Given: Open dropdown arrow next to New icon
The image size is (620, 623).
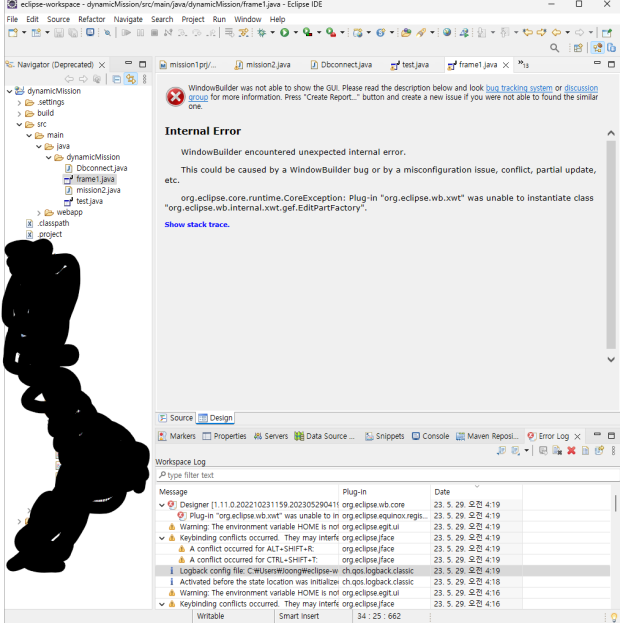Looking at the screenshot, I should point(24,33).
